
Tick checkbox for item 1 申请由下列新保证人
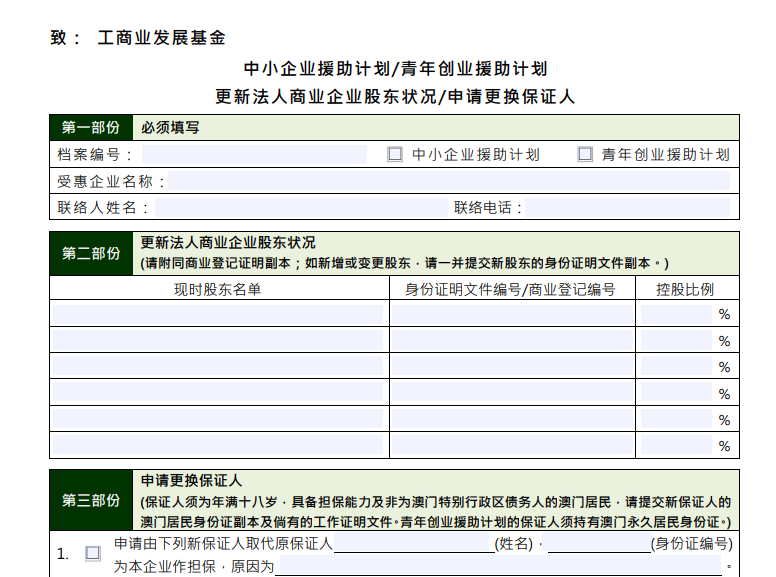click(x=93, y=553)
